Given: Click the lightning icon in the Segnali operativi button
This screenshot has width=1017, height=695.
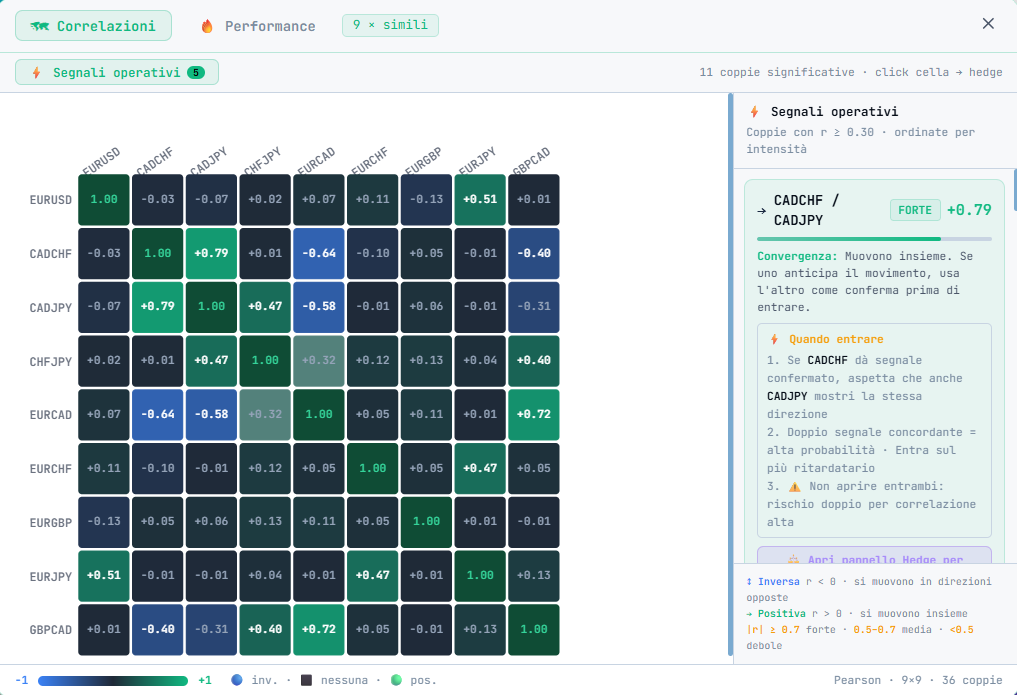Looking at the screenshot, I should tap(37, 73).
